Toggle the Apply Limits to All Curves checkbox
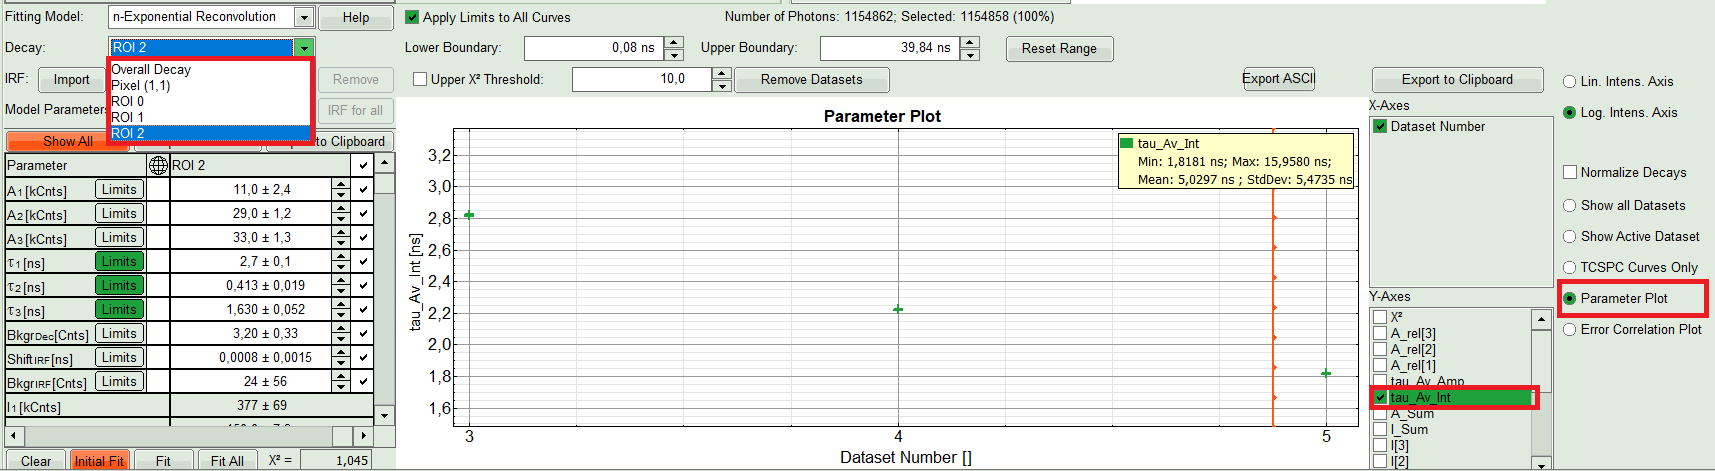This screenshot has height=471, width=1715. click(412, 17)
